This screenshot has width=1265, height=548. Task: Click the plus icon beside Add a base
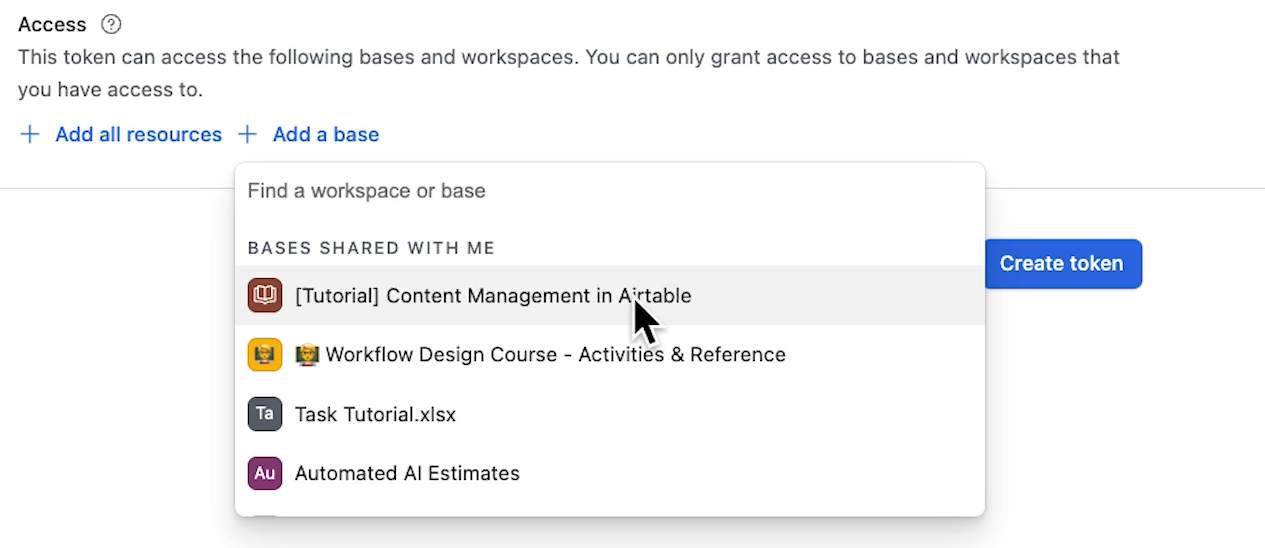click(247, 134)
